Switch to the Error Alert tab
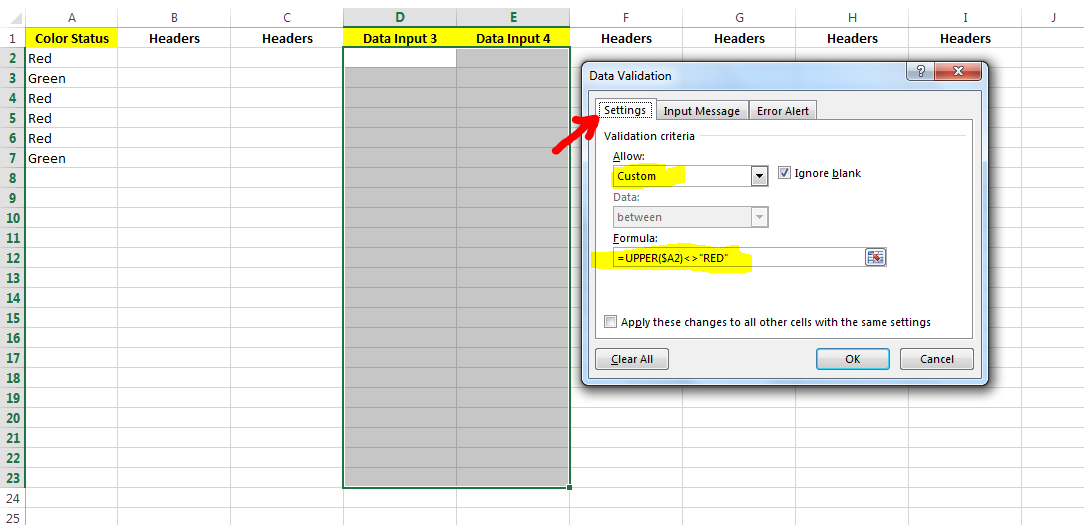This screenshot has width=1084, height=525. pos(783,111)
